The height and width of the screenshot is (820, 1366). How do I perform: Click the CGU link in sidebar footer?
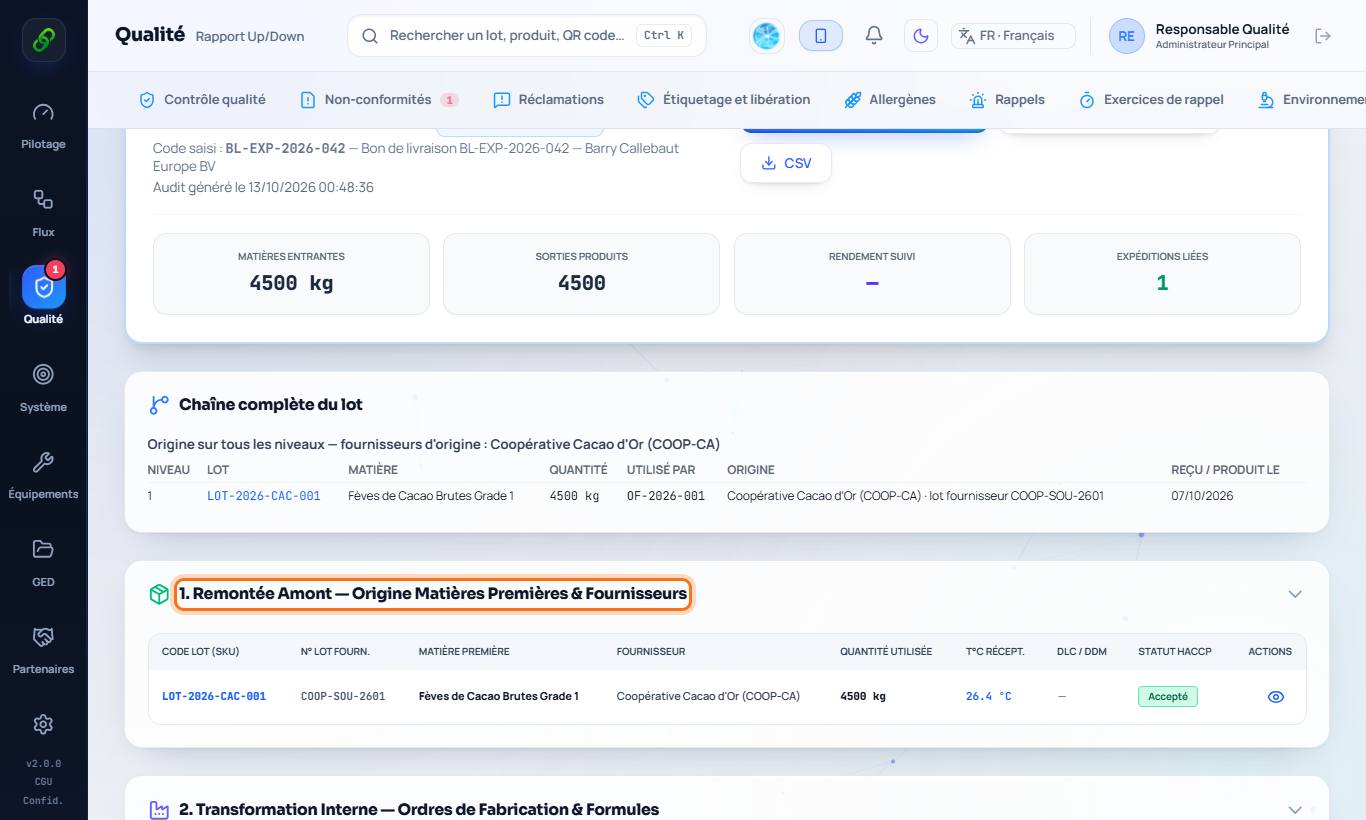(x=43, y=782)
